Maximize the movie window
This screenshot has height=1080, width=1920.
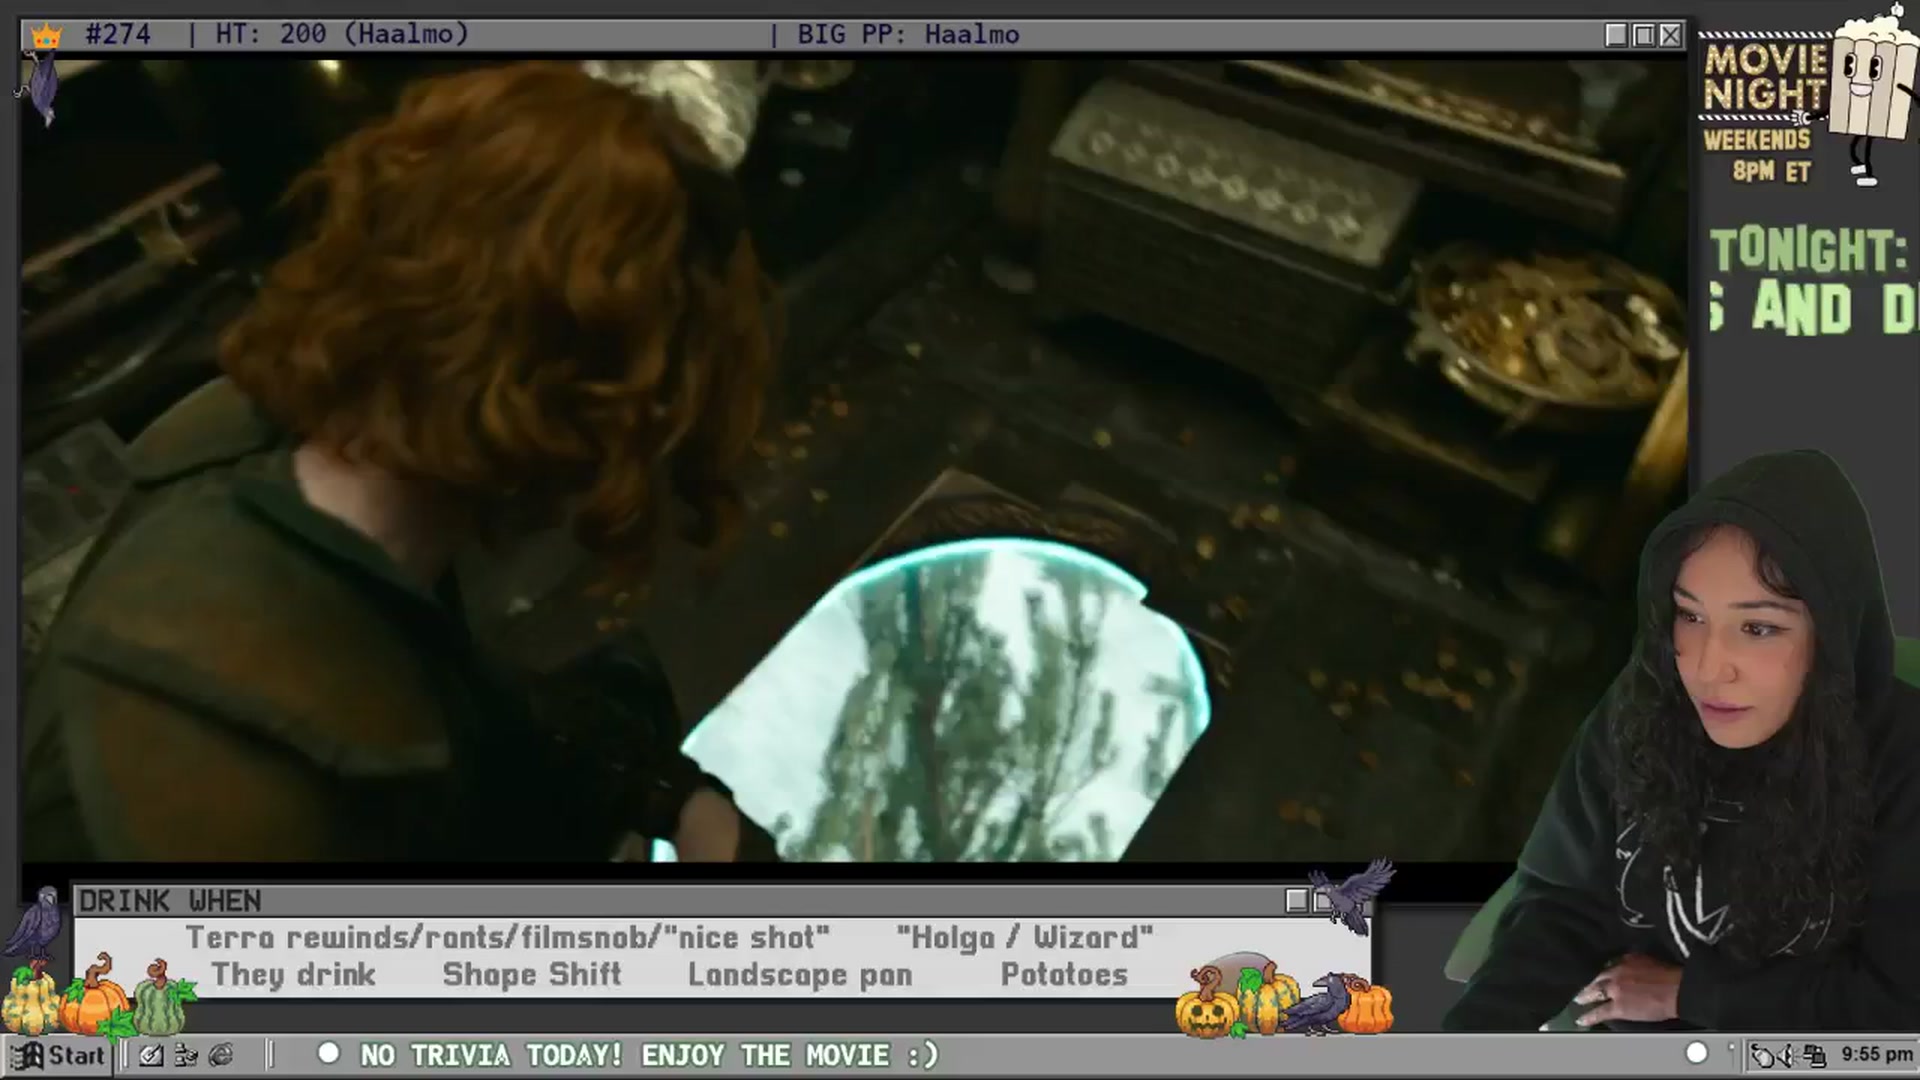1643,35
